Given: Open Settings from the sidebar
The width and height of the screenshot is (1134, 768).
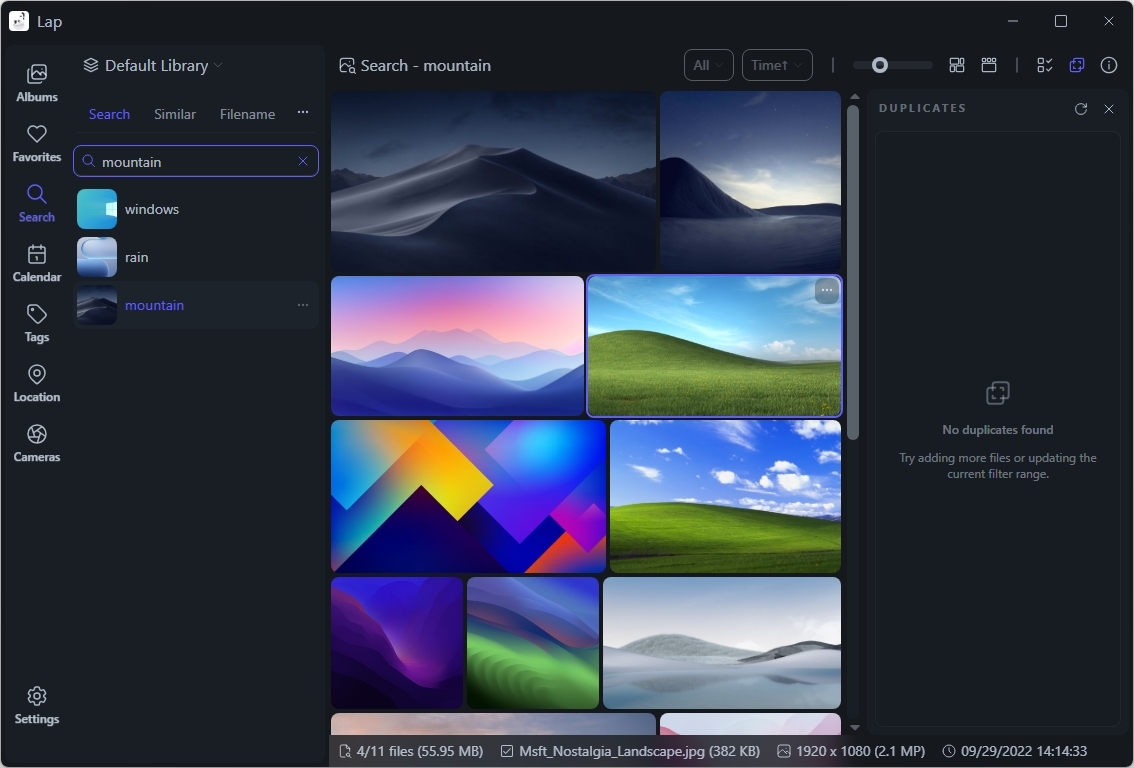Looking at the screenshot, I should (37, 705).
